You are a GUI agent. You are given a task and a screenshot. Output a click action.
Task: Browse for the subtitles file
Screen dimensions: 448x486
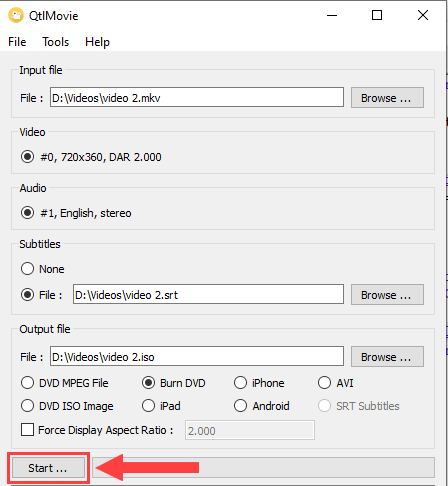click(387, 295)
